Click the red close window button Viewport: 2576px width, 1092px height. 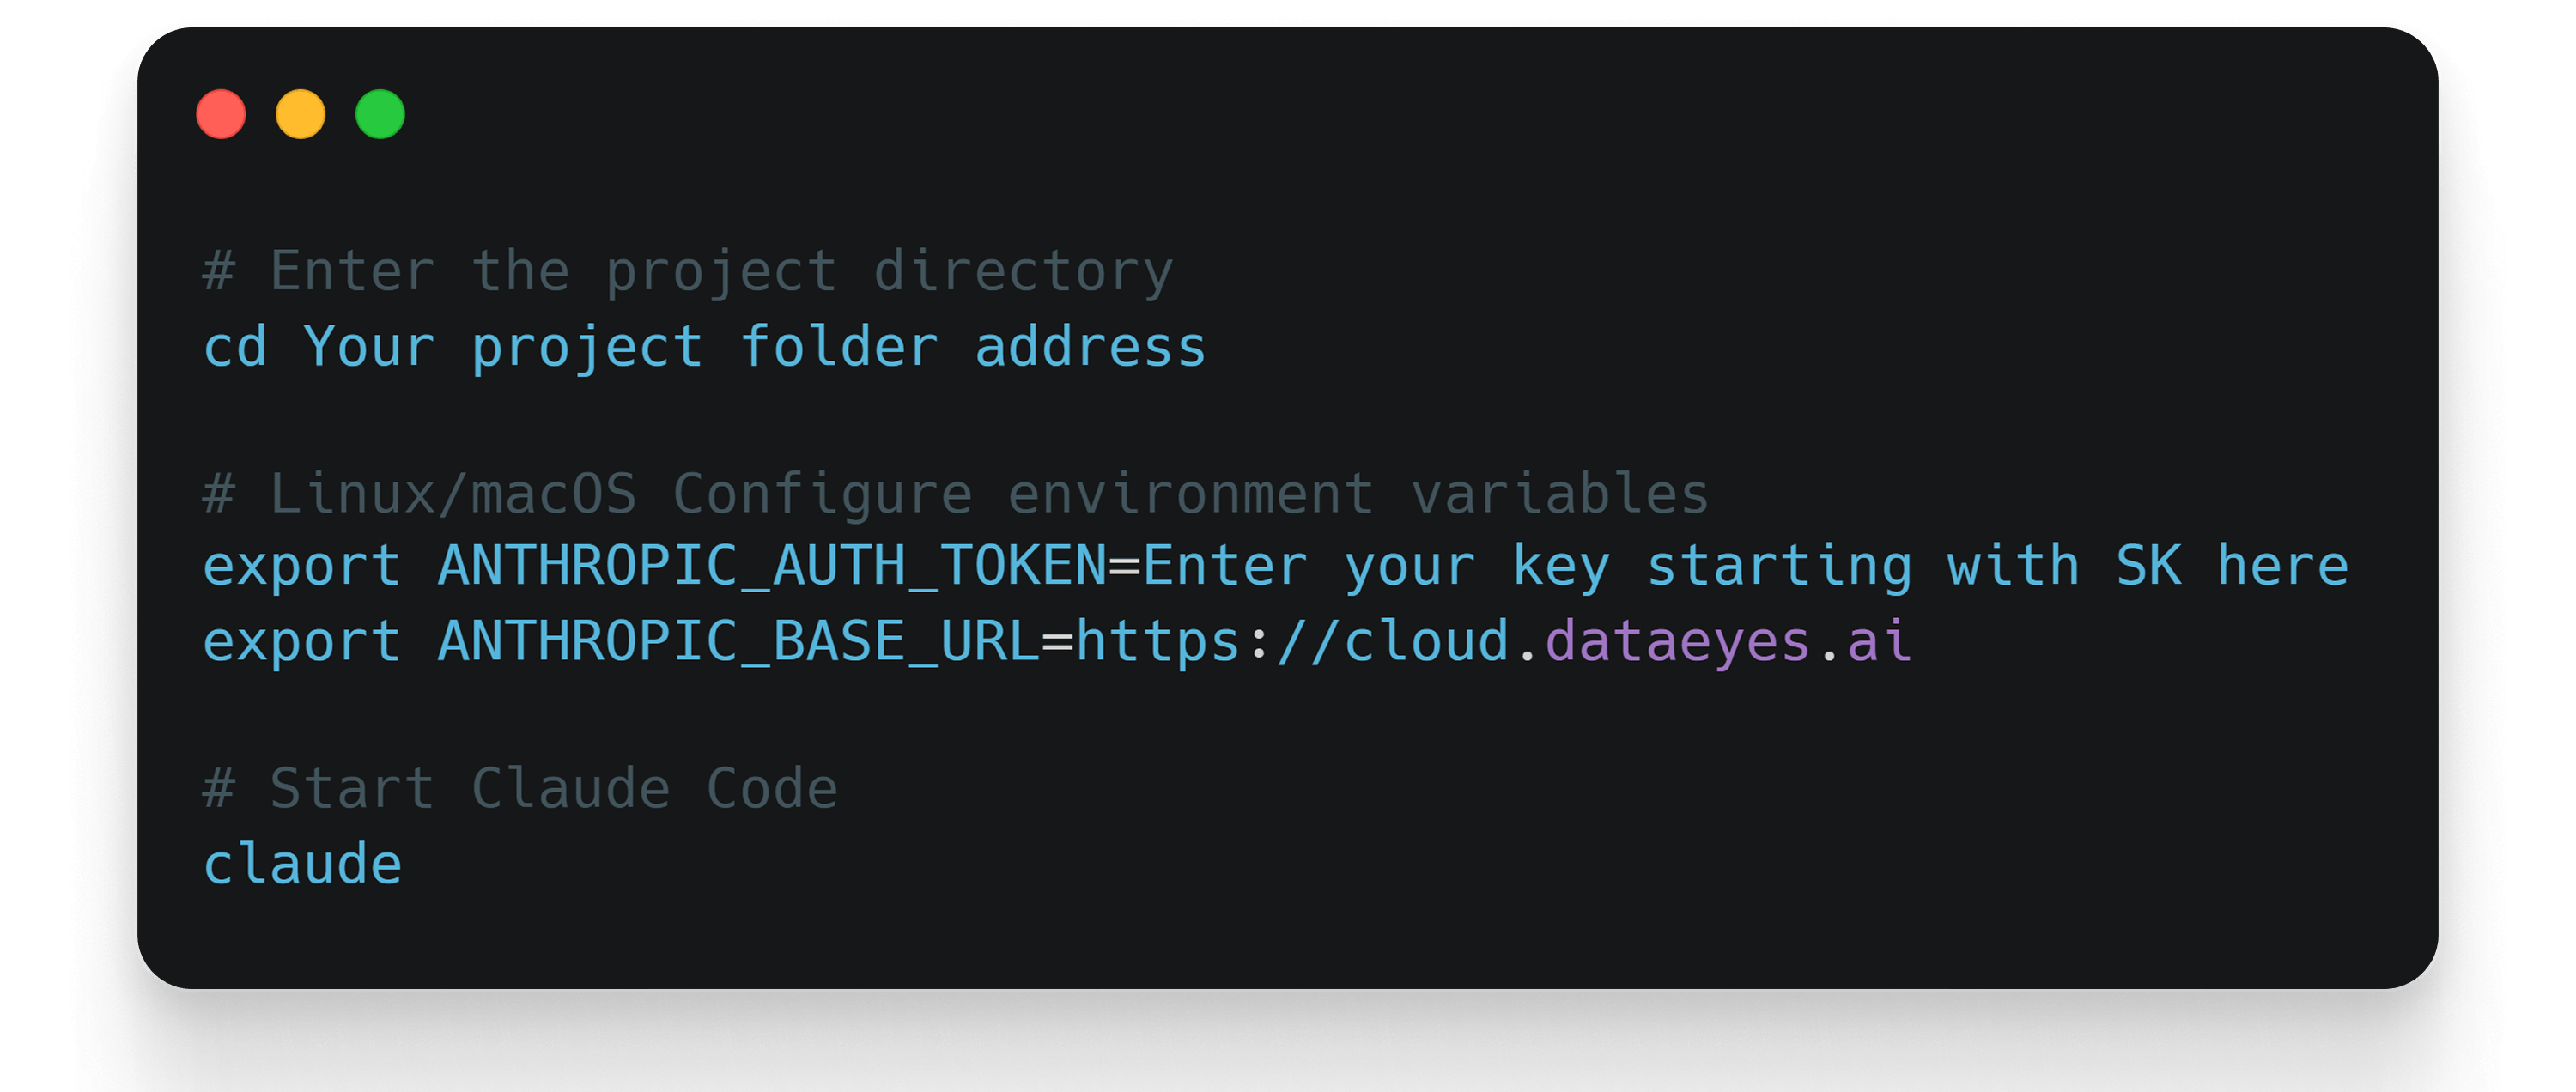[221, 114]
